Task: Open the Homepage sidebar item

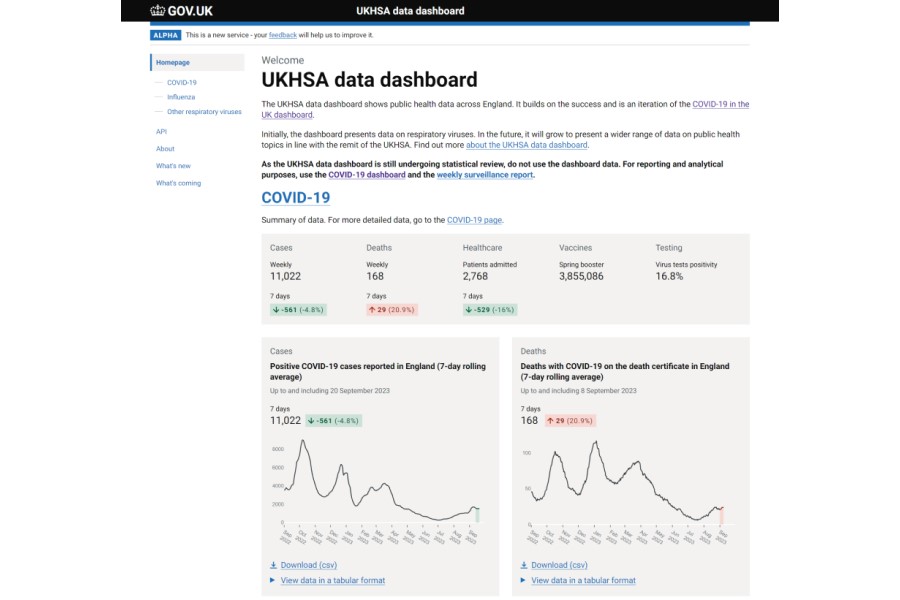Action: tap(197, 62)
